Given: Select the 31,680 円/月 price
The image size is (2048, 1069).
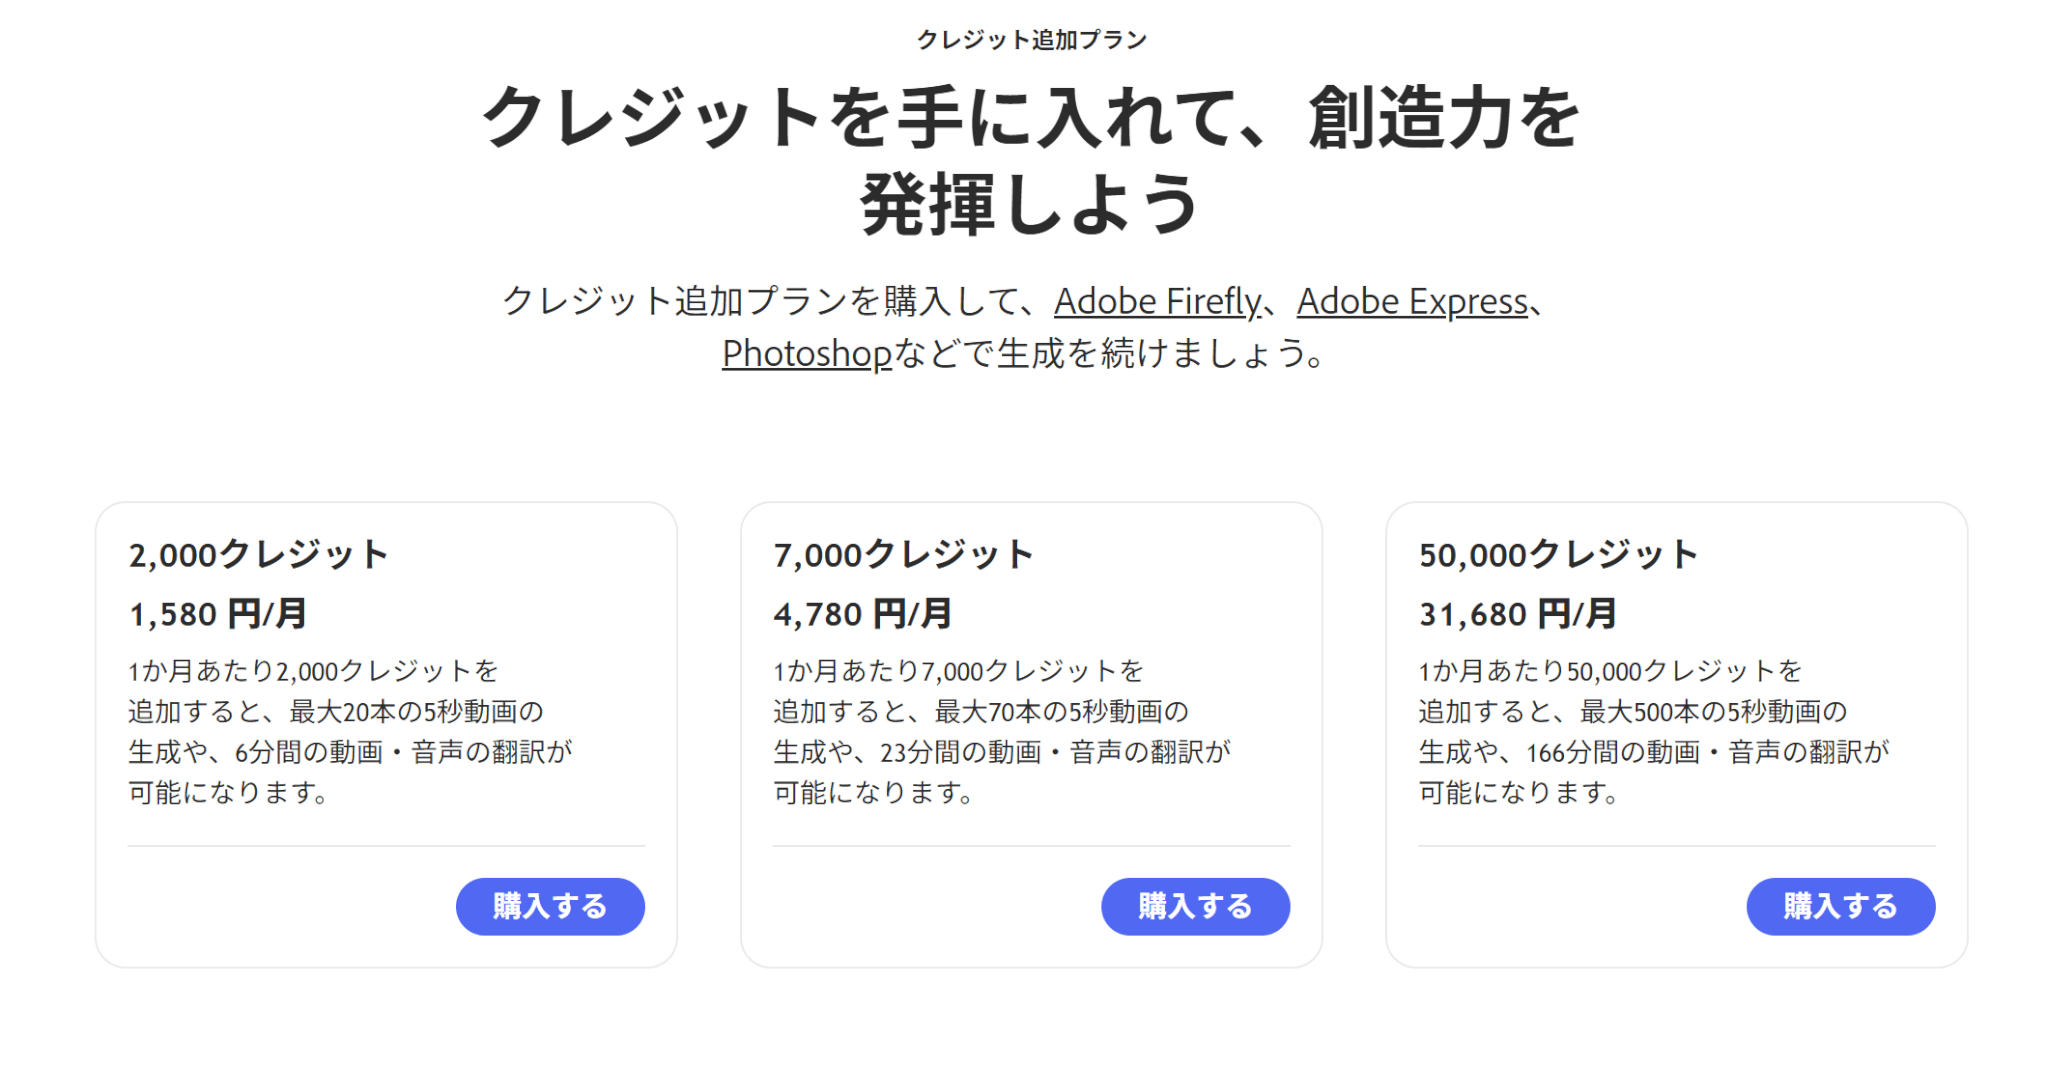Looking at the screenshot, I should point(1517,613).
